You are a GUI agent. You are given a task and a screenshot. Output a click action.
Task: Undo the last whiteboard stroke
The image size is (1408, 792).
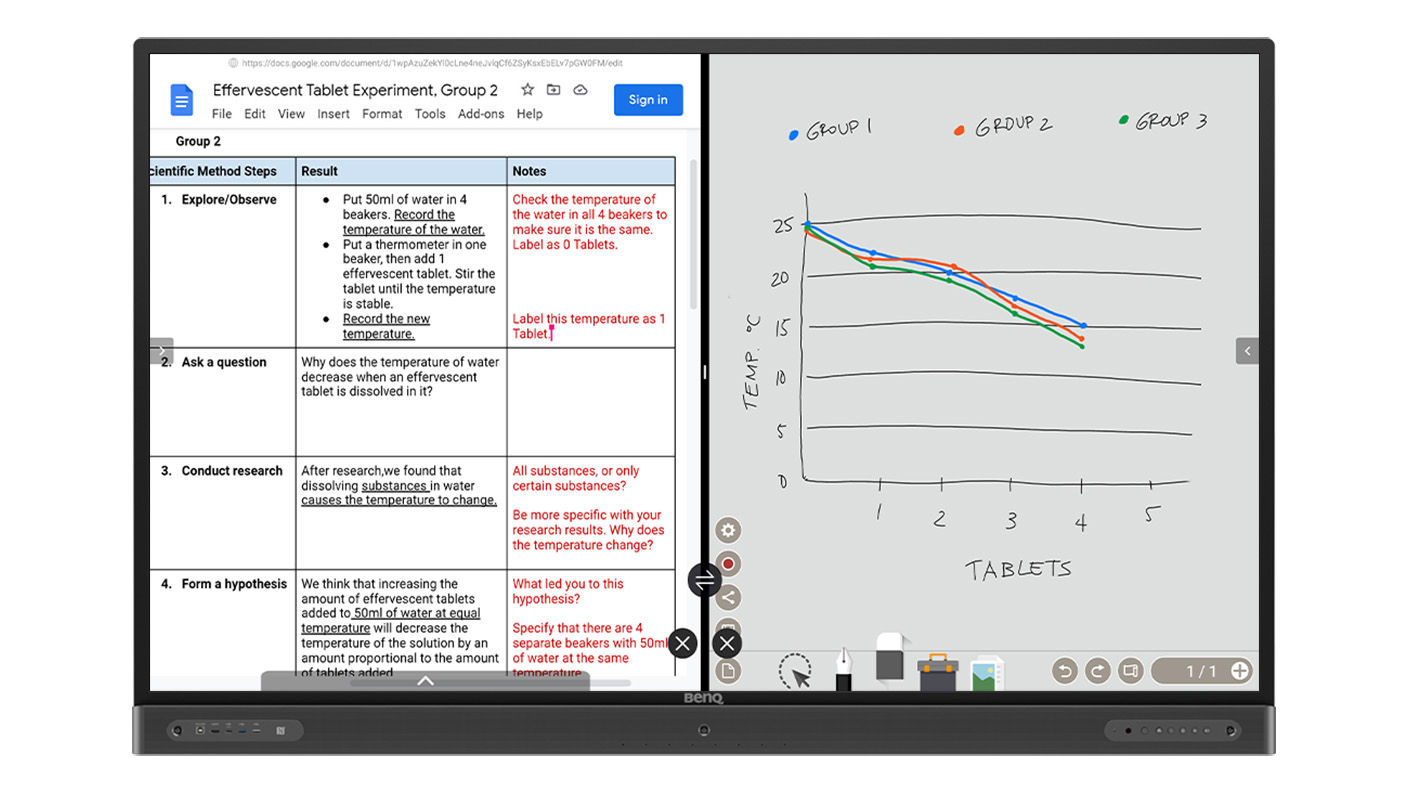[1064, 671]
